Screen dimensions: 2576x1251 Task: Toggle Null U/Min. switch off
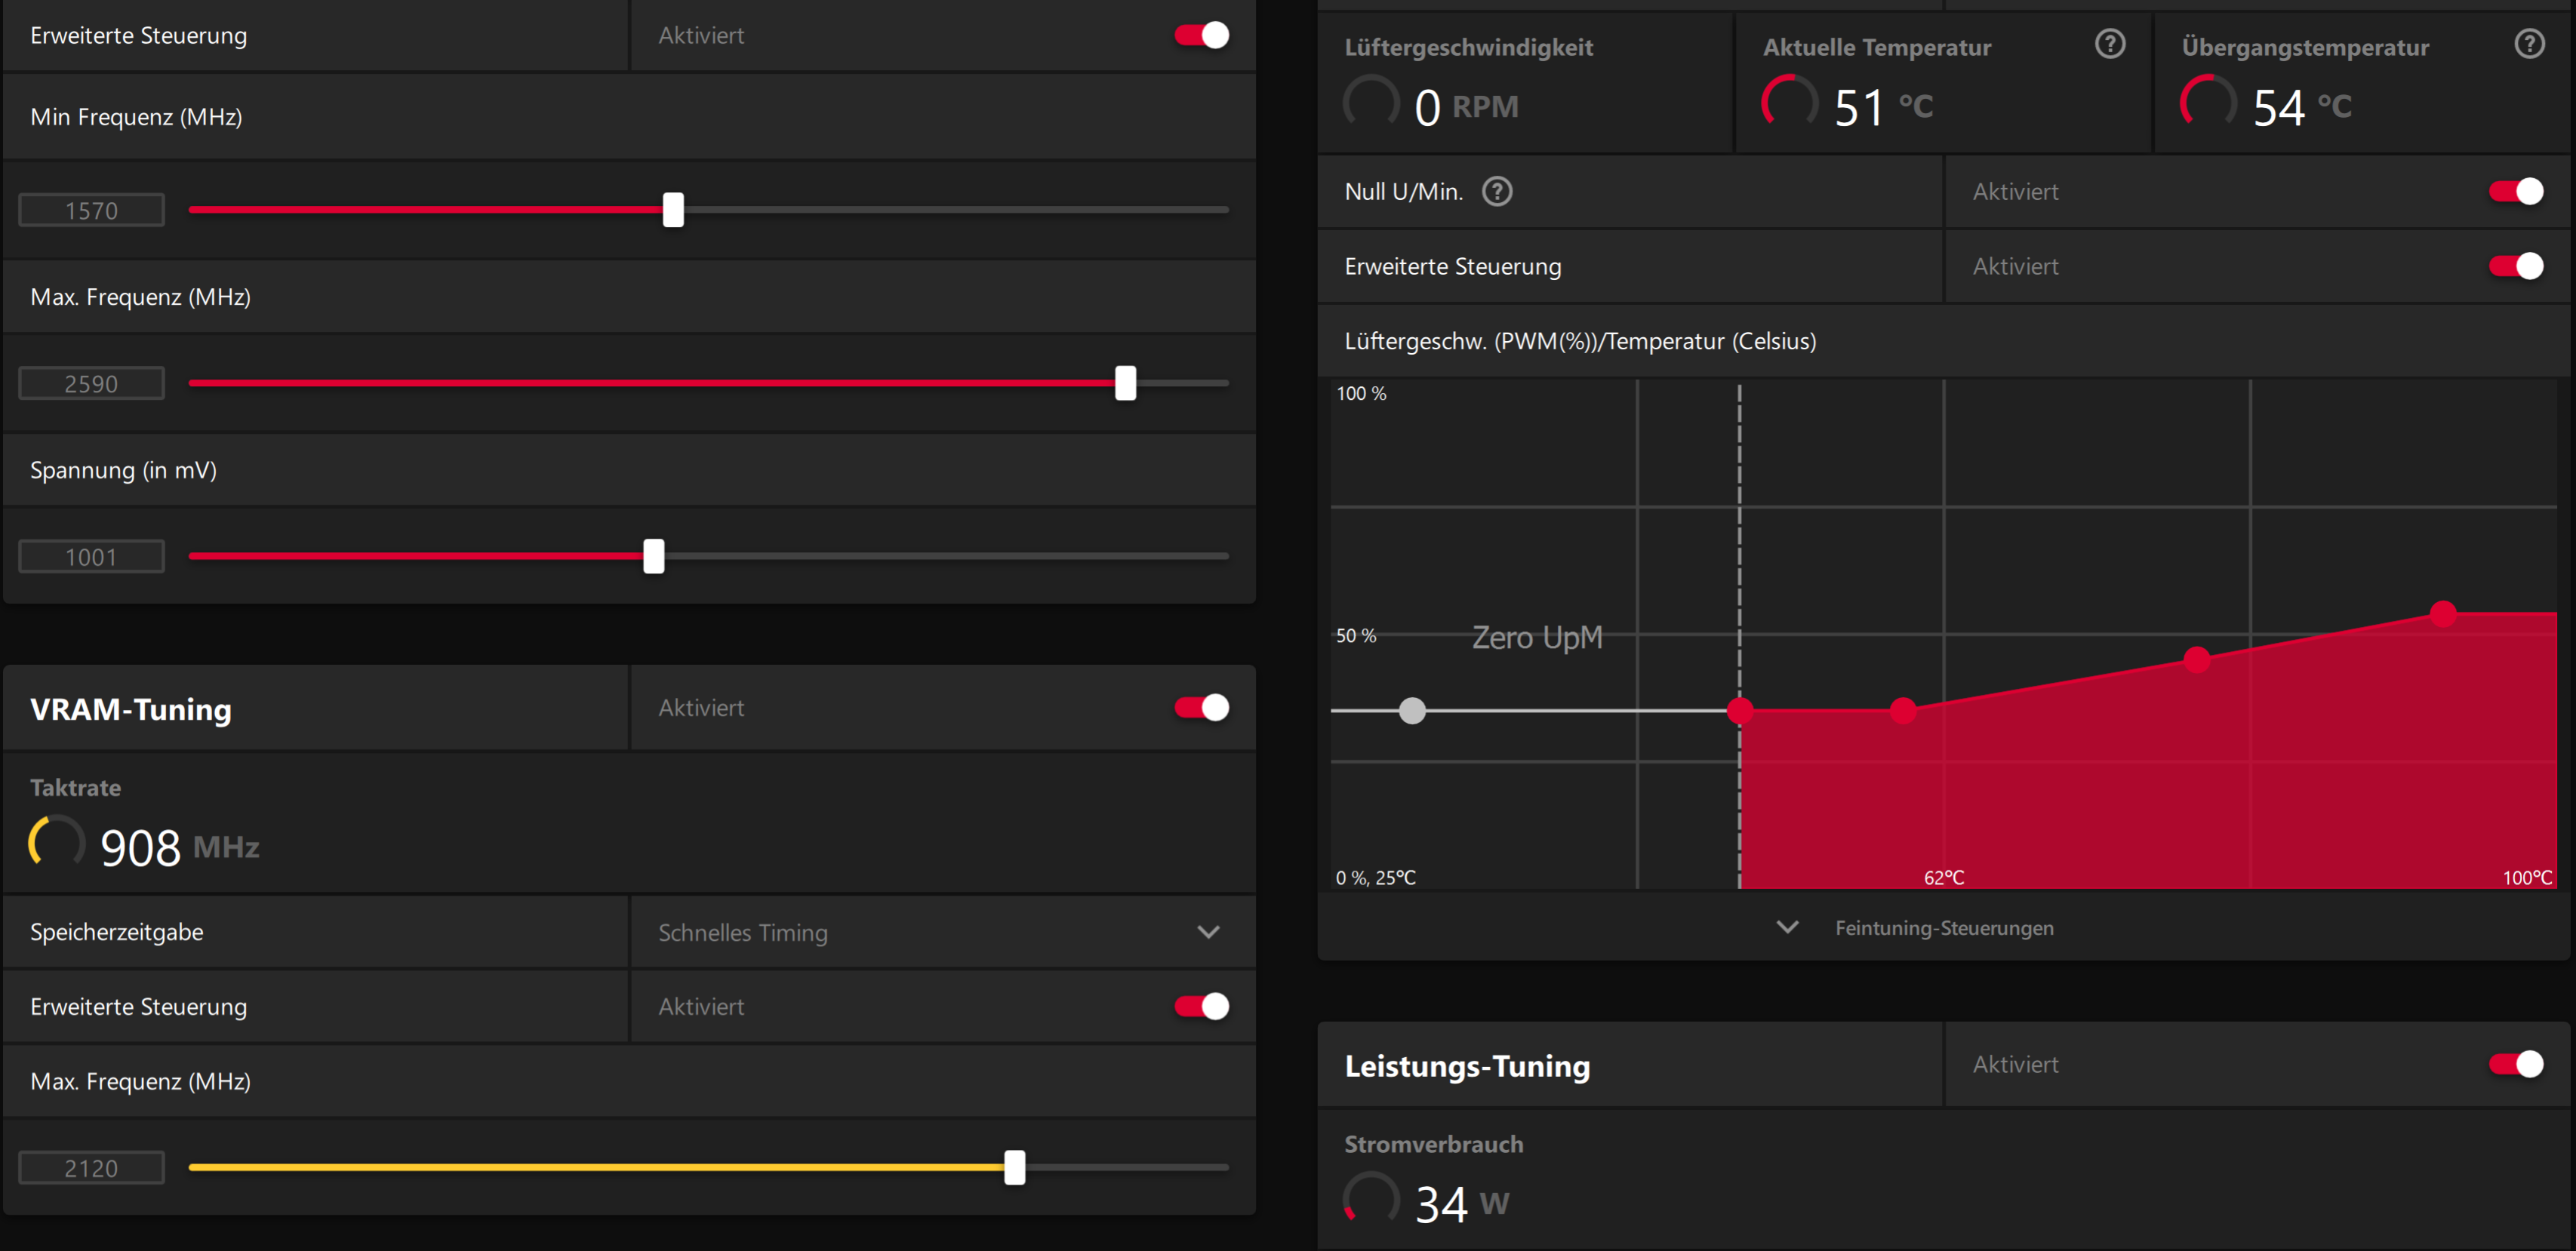coord(2516,191)
